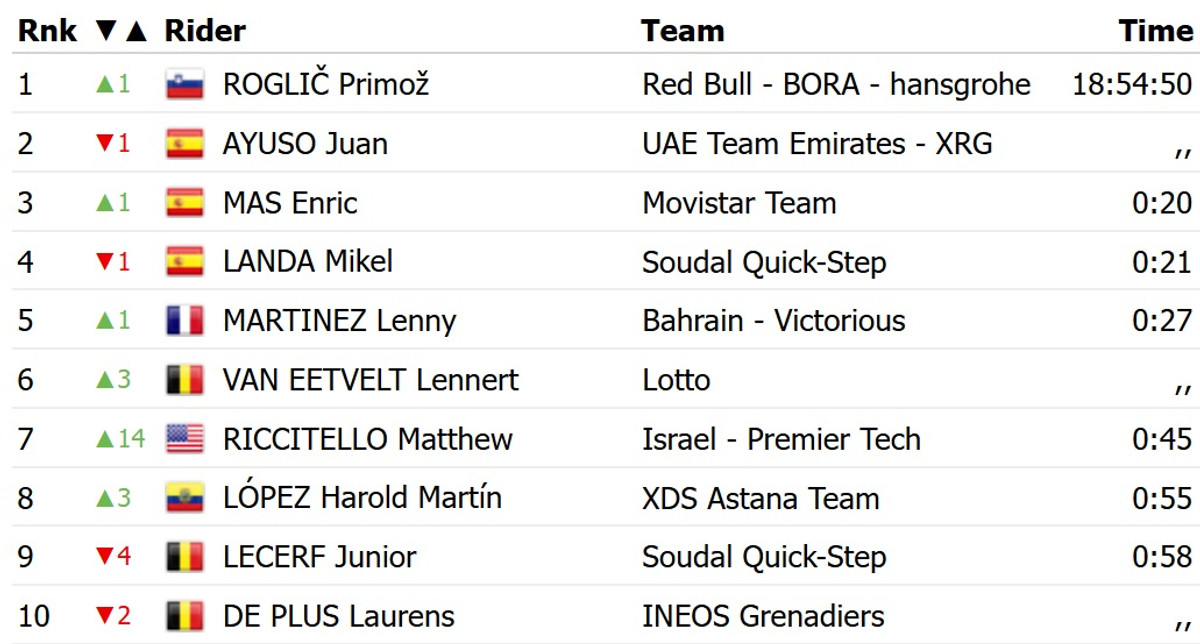
Task: Sort by the position change arrows header
Action: tap(121, 31)
